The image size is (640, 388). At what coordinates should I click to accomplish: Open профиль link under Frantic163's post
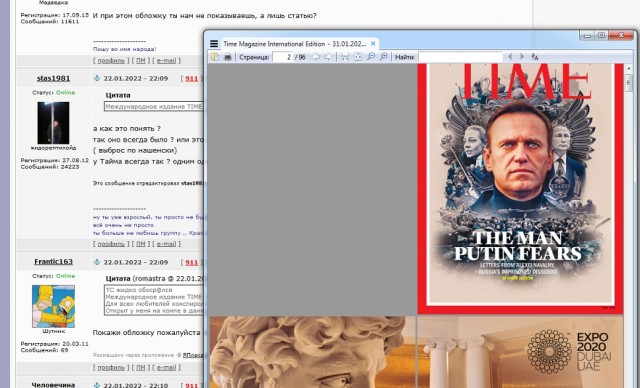[x=111, y=368]
